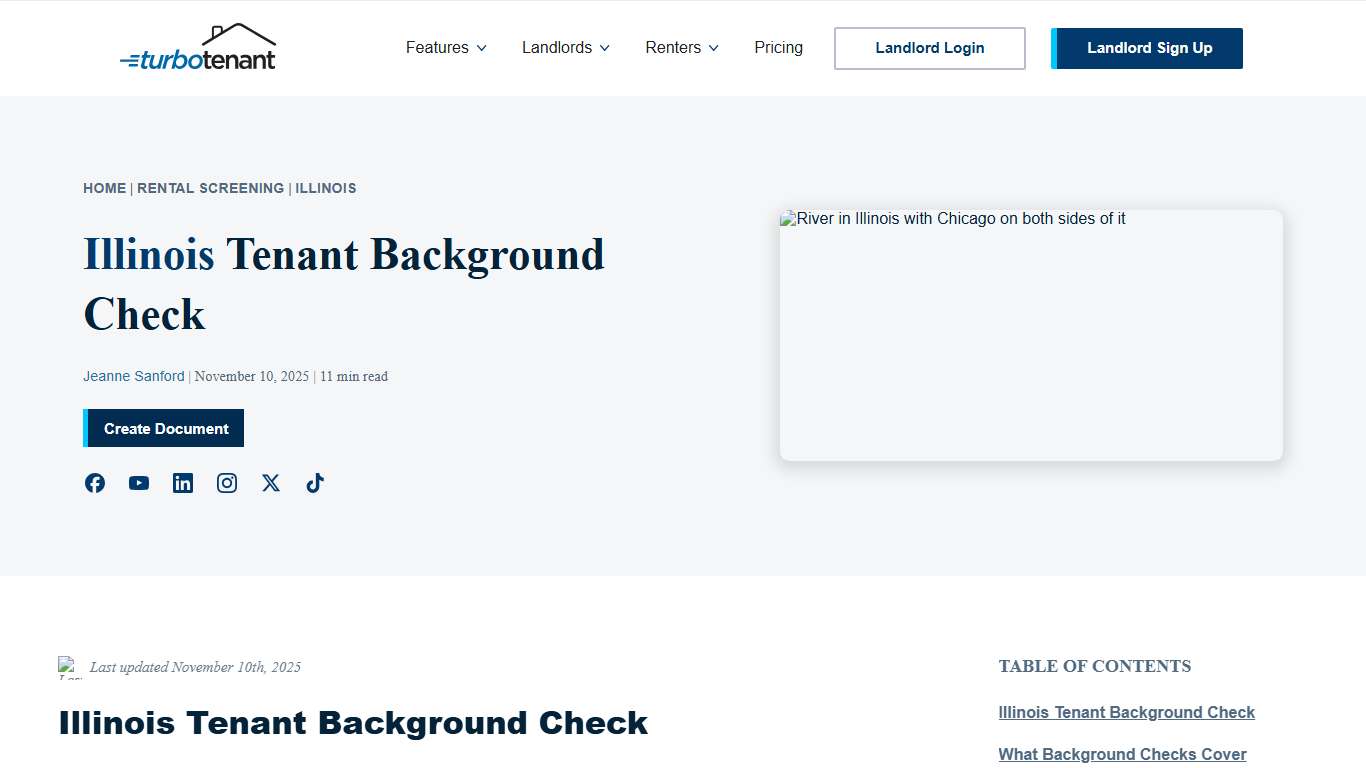Click the Landlord Login button
This screenshot has height=768, width=1366.
pyautogui.click(x=929, y=48)
